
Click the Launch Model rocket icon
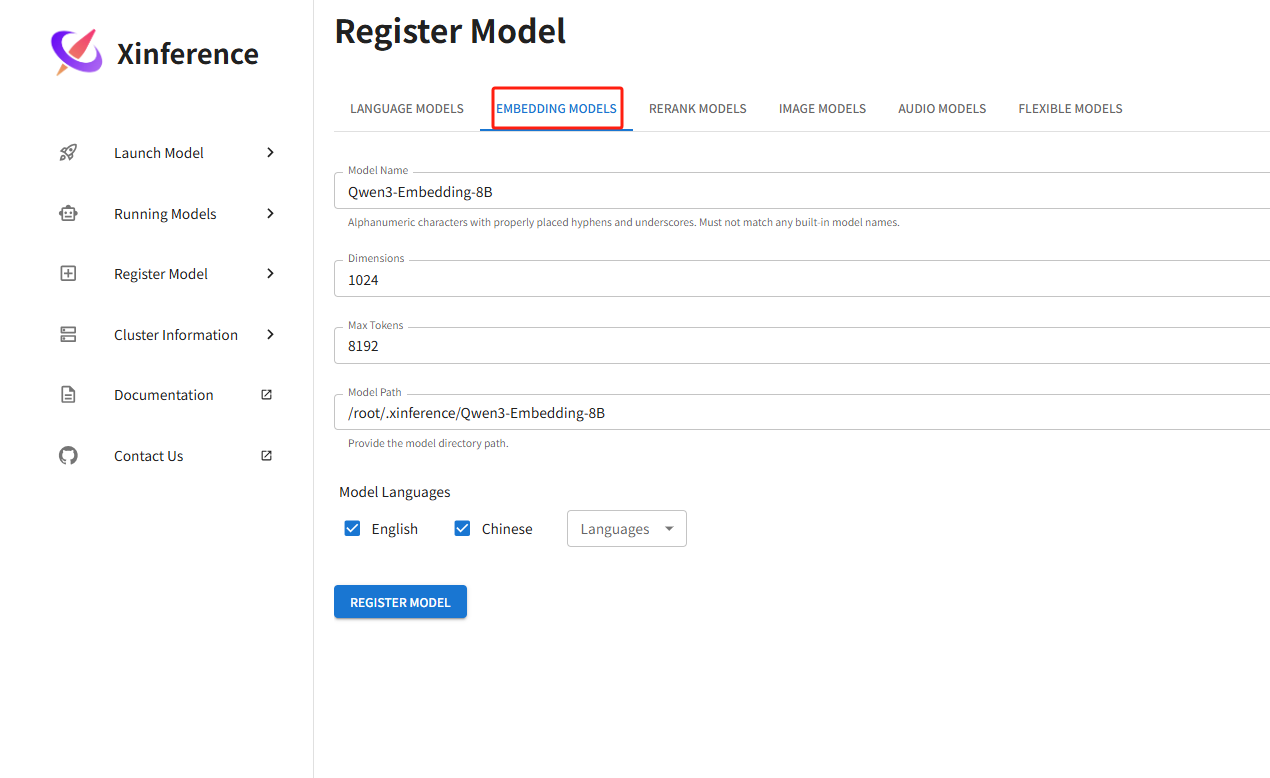pos(68,153)
